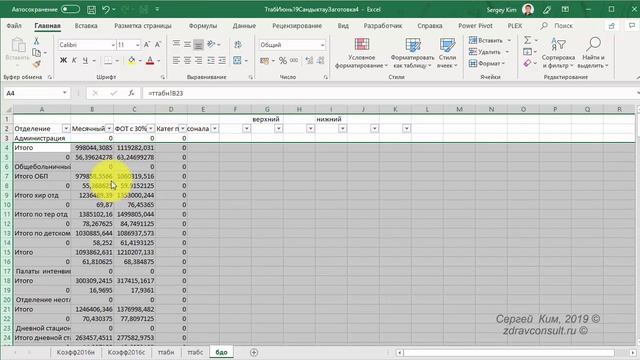This screenshot has height=360, width=640.
Task: Add a new sheet with plus
Action: click(x=254, y=352)
